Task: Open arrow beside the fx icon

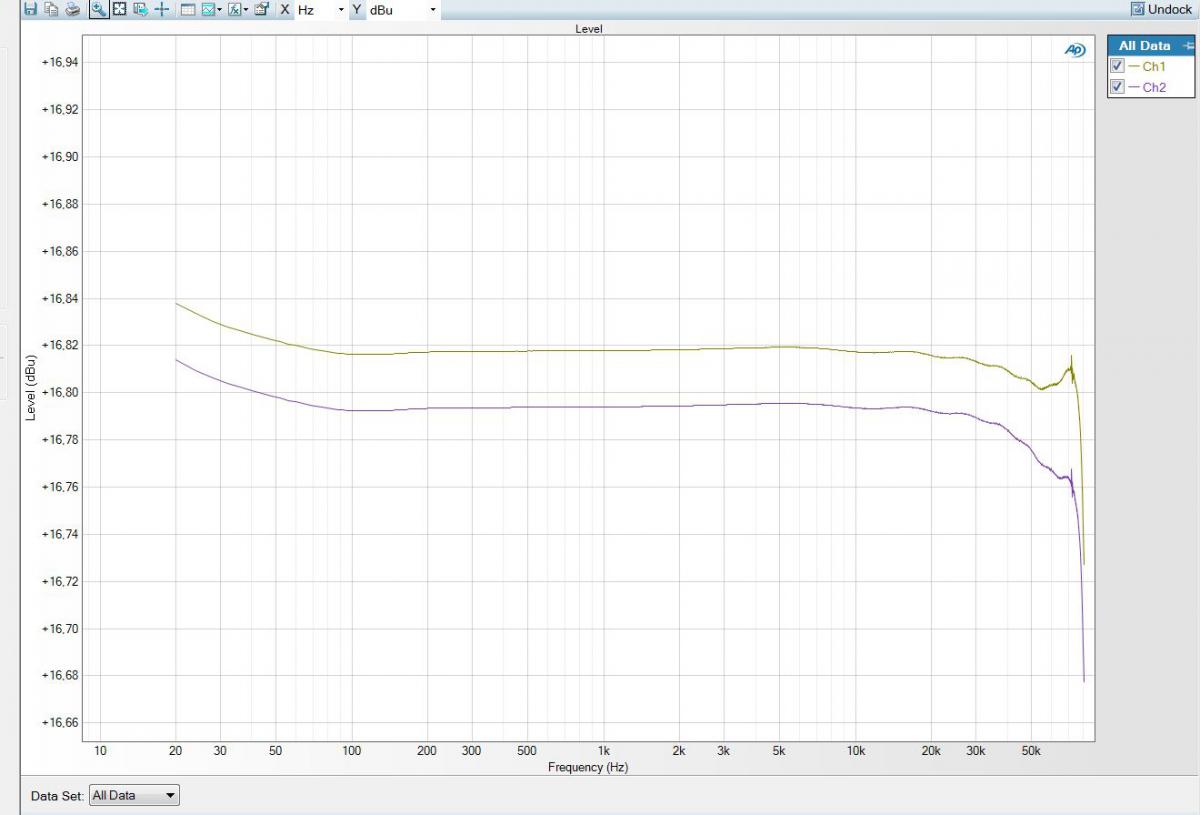Action: point(246,9)
